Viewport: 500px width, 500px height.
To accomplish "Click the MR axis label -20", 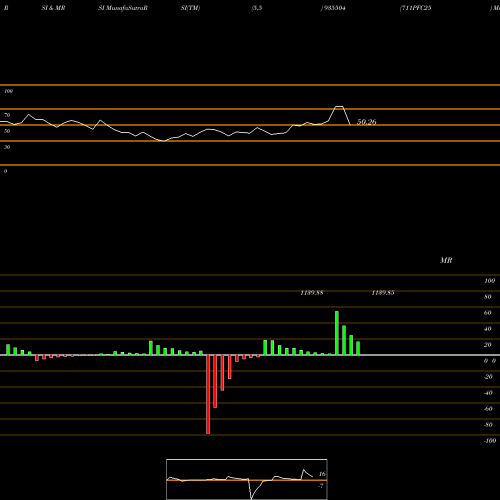I will [488, 377].
